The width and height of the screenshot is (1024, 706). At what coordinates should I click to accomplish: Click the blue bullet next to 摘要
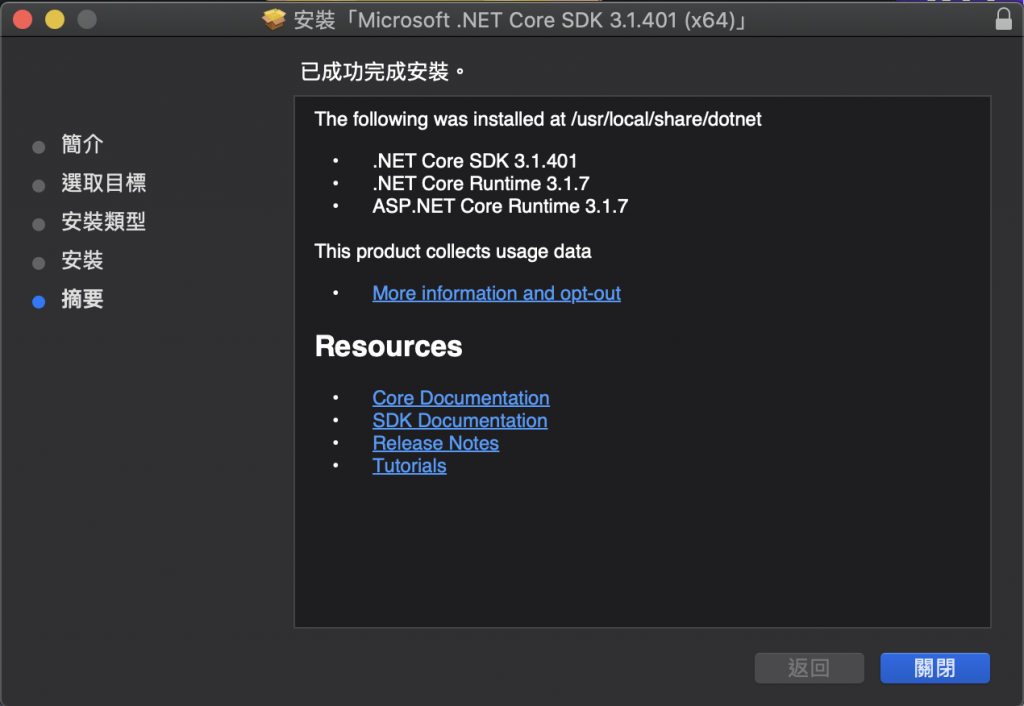click(x=39, y=302)
